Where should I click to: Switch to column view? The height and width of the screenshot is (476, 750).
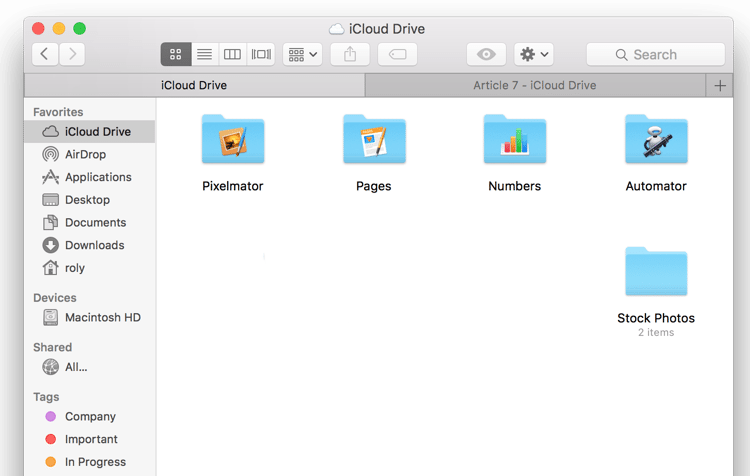[x=232, y=54]
